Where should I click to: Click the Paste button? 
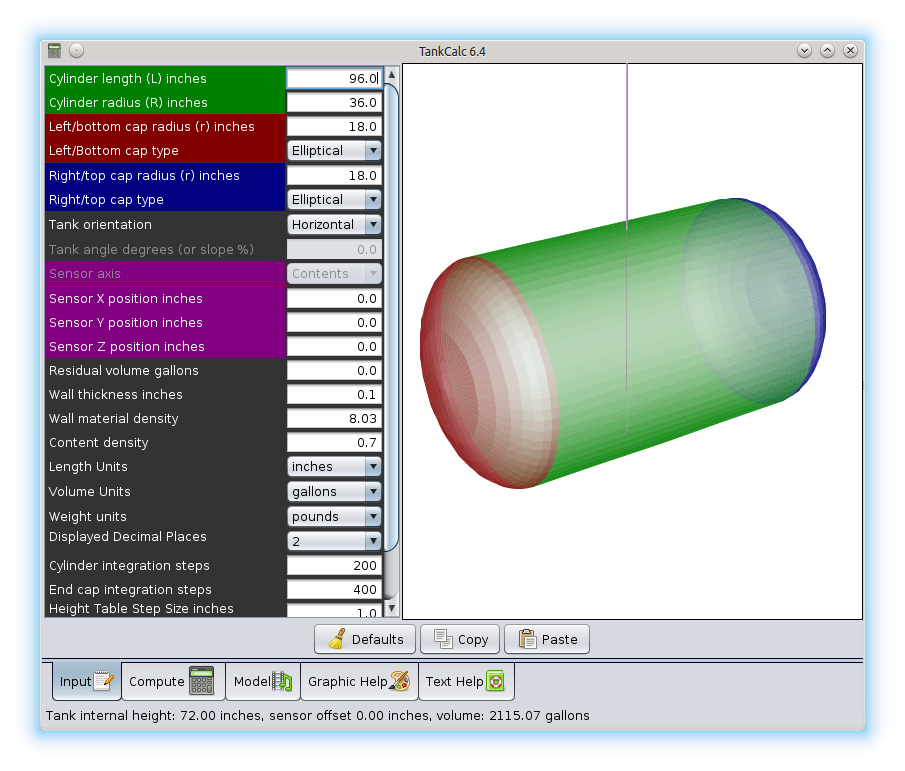pos(547,639)
